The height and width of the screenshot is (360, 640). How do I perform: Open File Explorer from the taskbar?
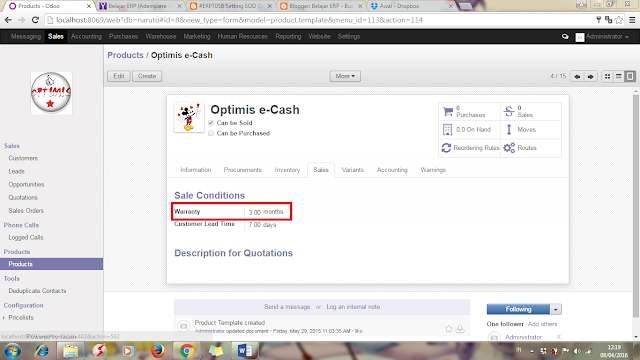70,351
